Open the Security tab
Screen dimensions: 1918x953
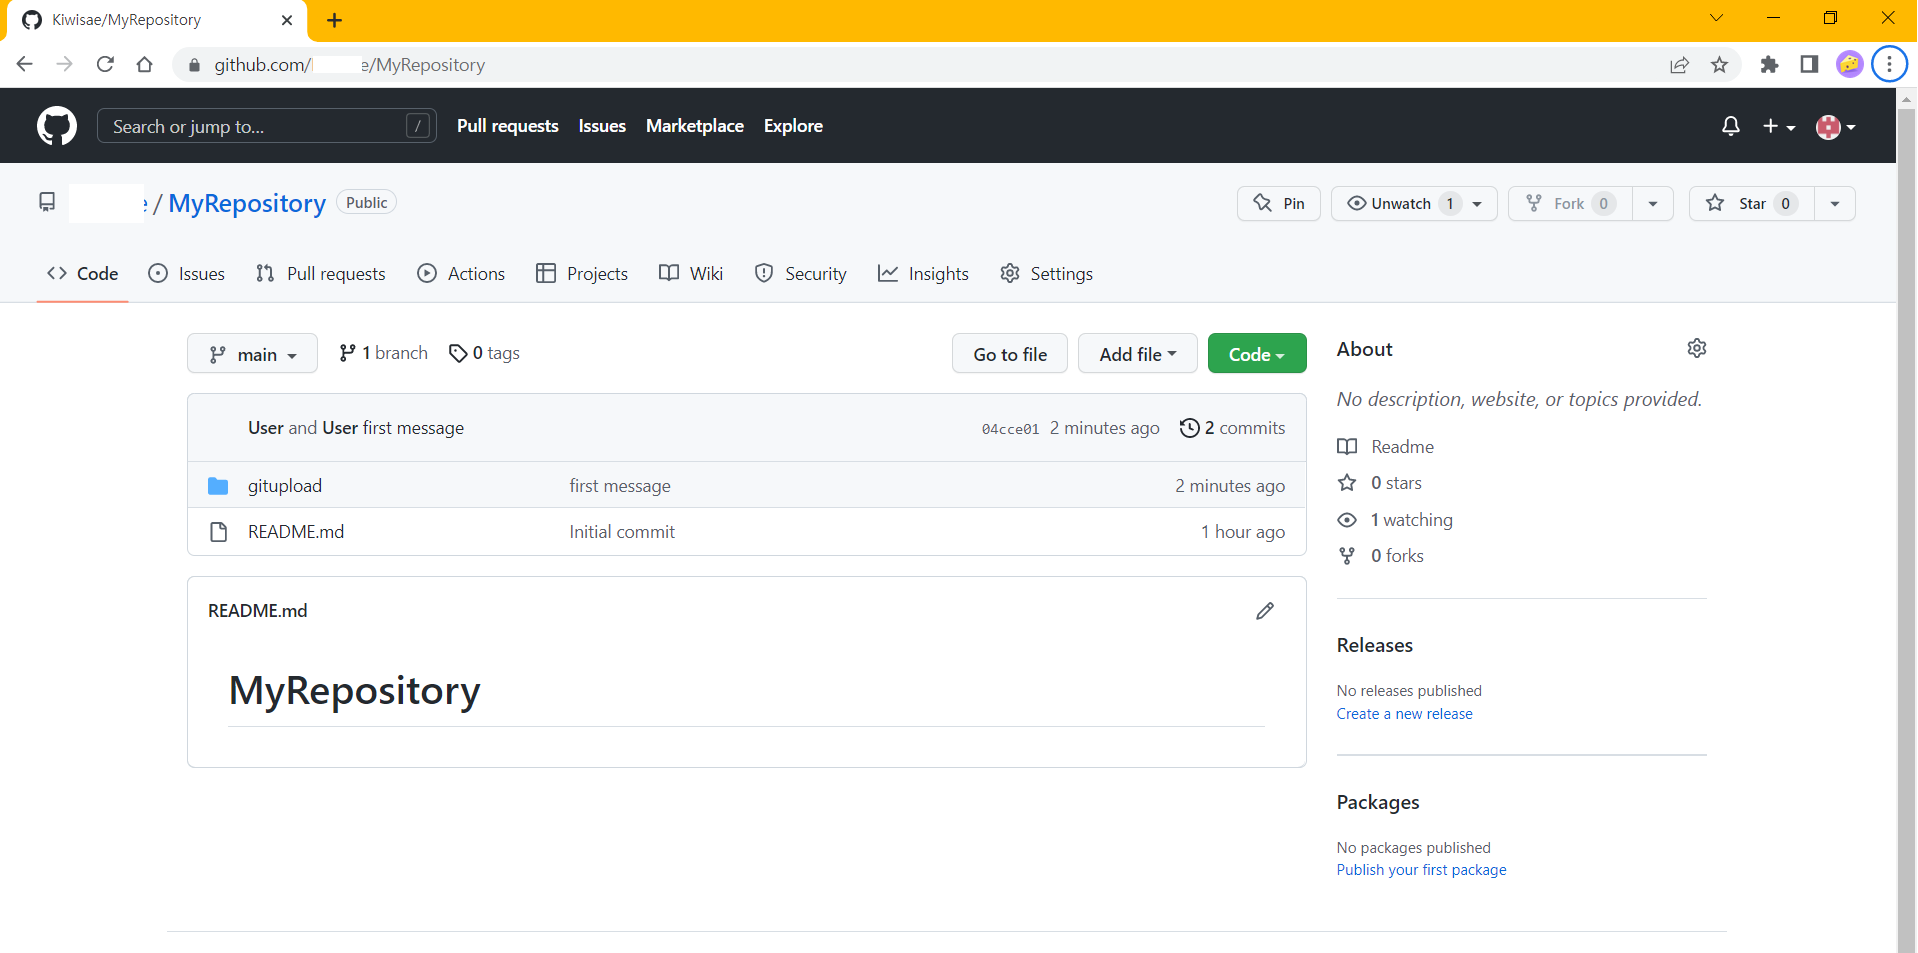coord(800,273)
